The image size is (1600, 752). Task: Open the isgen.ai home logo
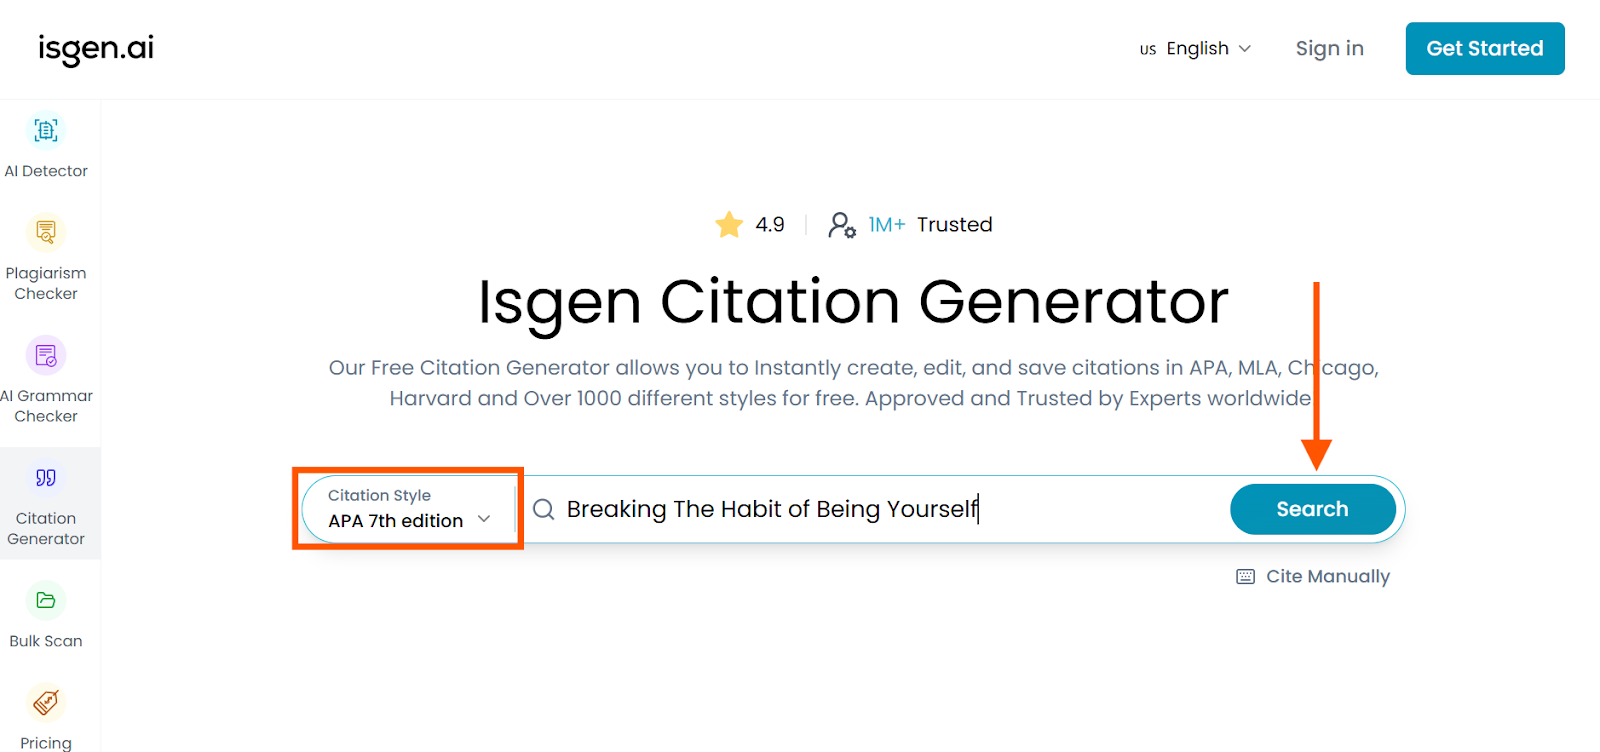pos(95,48)
